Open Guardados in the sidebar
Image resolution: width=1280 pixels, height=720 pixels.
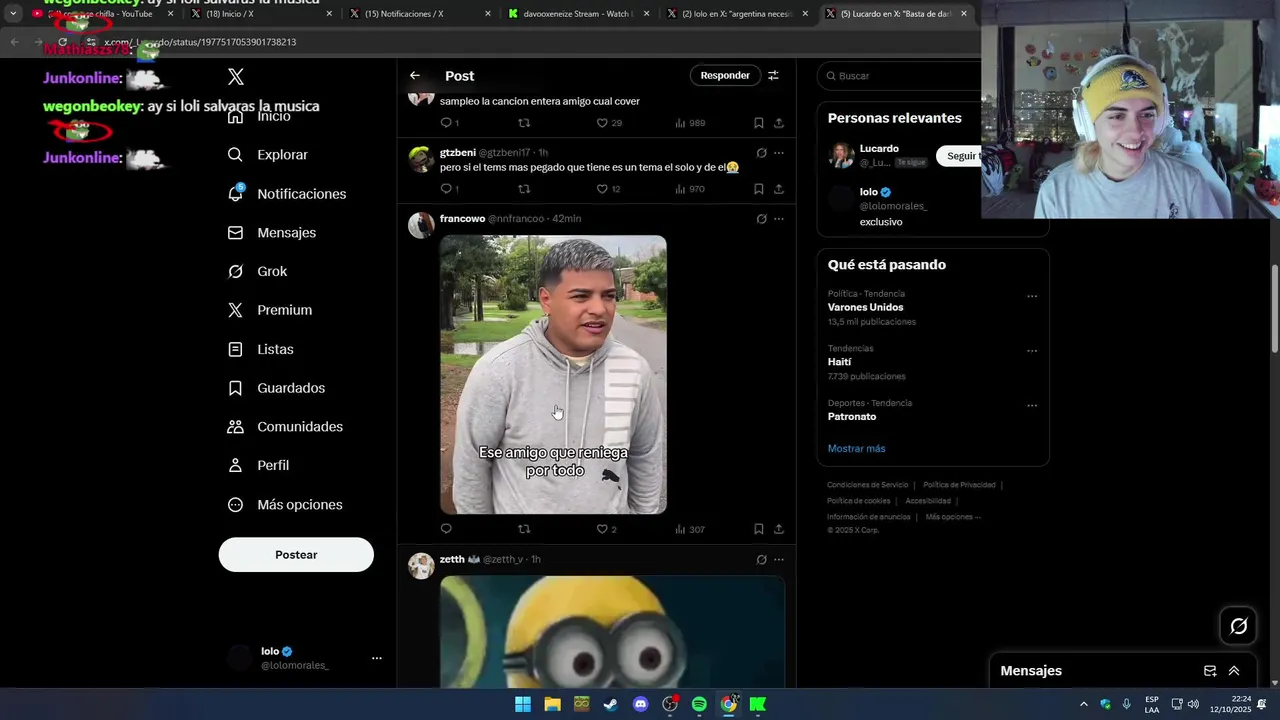click(x=276, y=388)
